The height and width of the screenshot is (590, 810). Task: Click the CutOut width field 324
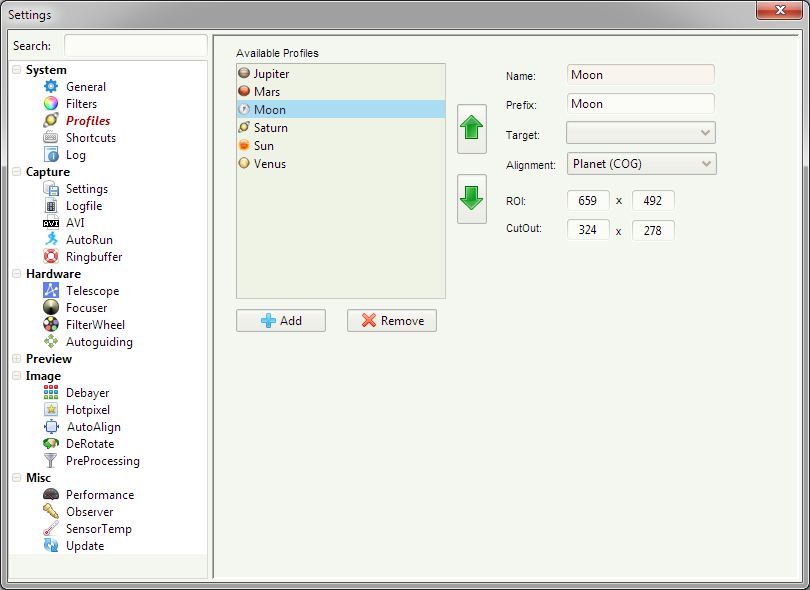(588, 230)
